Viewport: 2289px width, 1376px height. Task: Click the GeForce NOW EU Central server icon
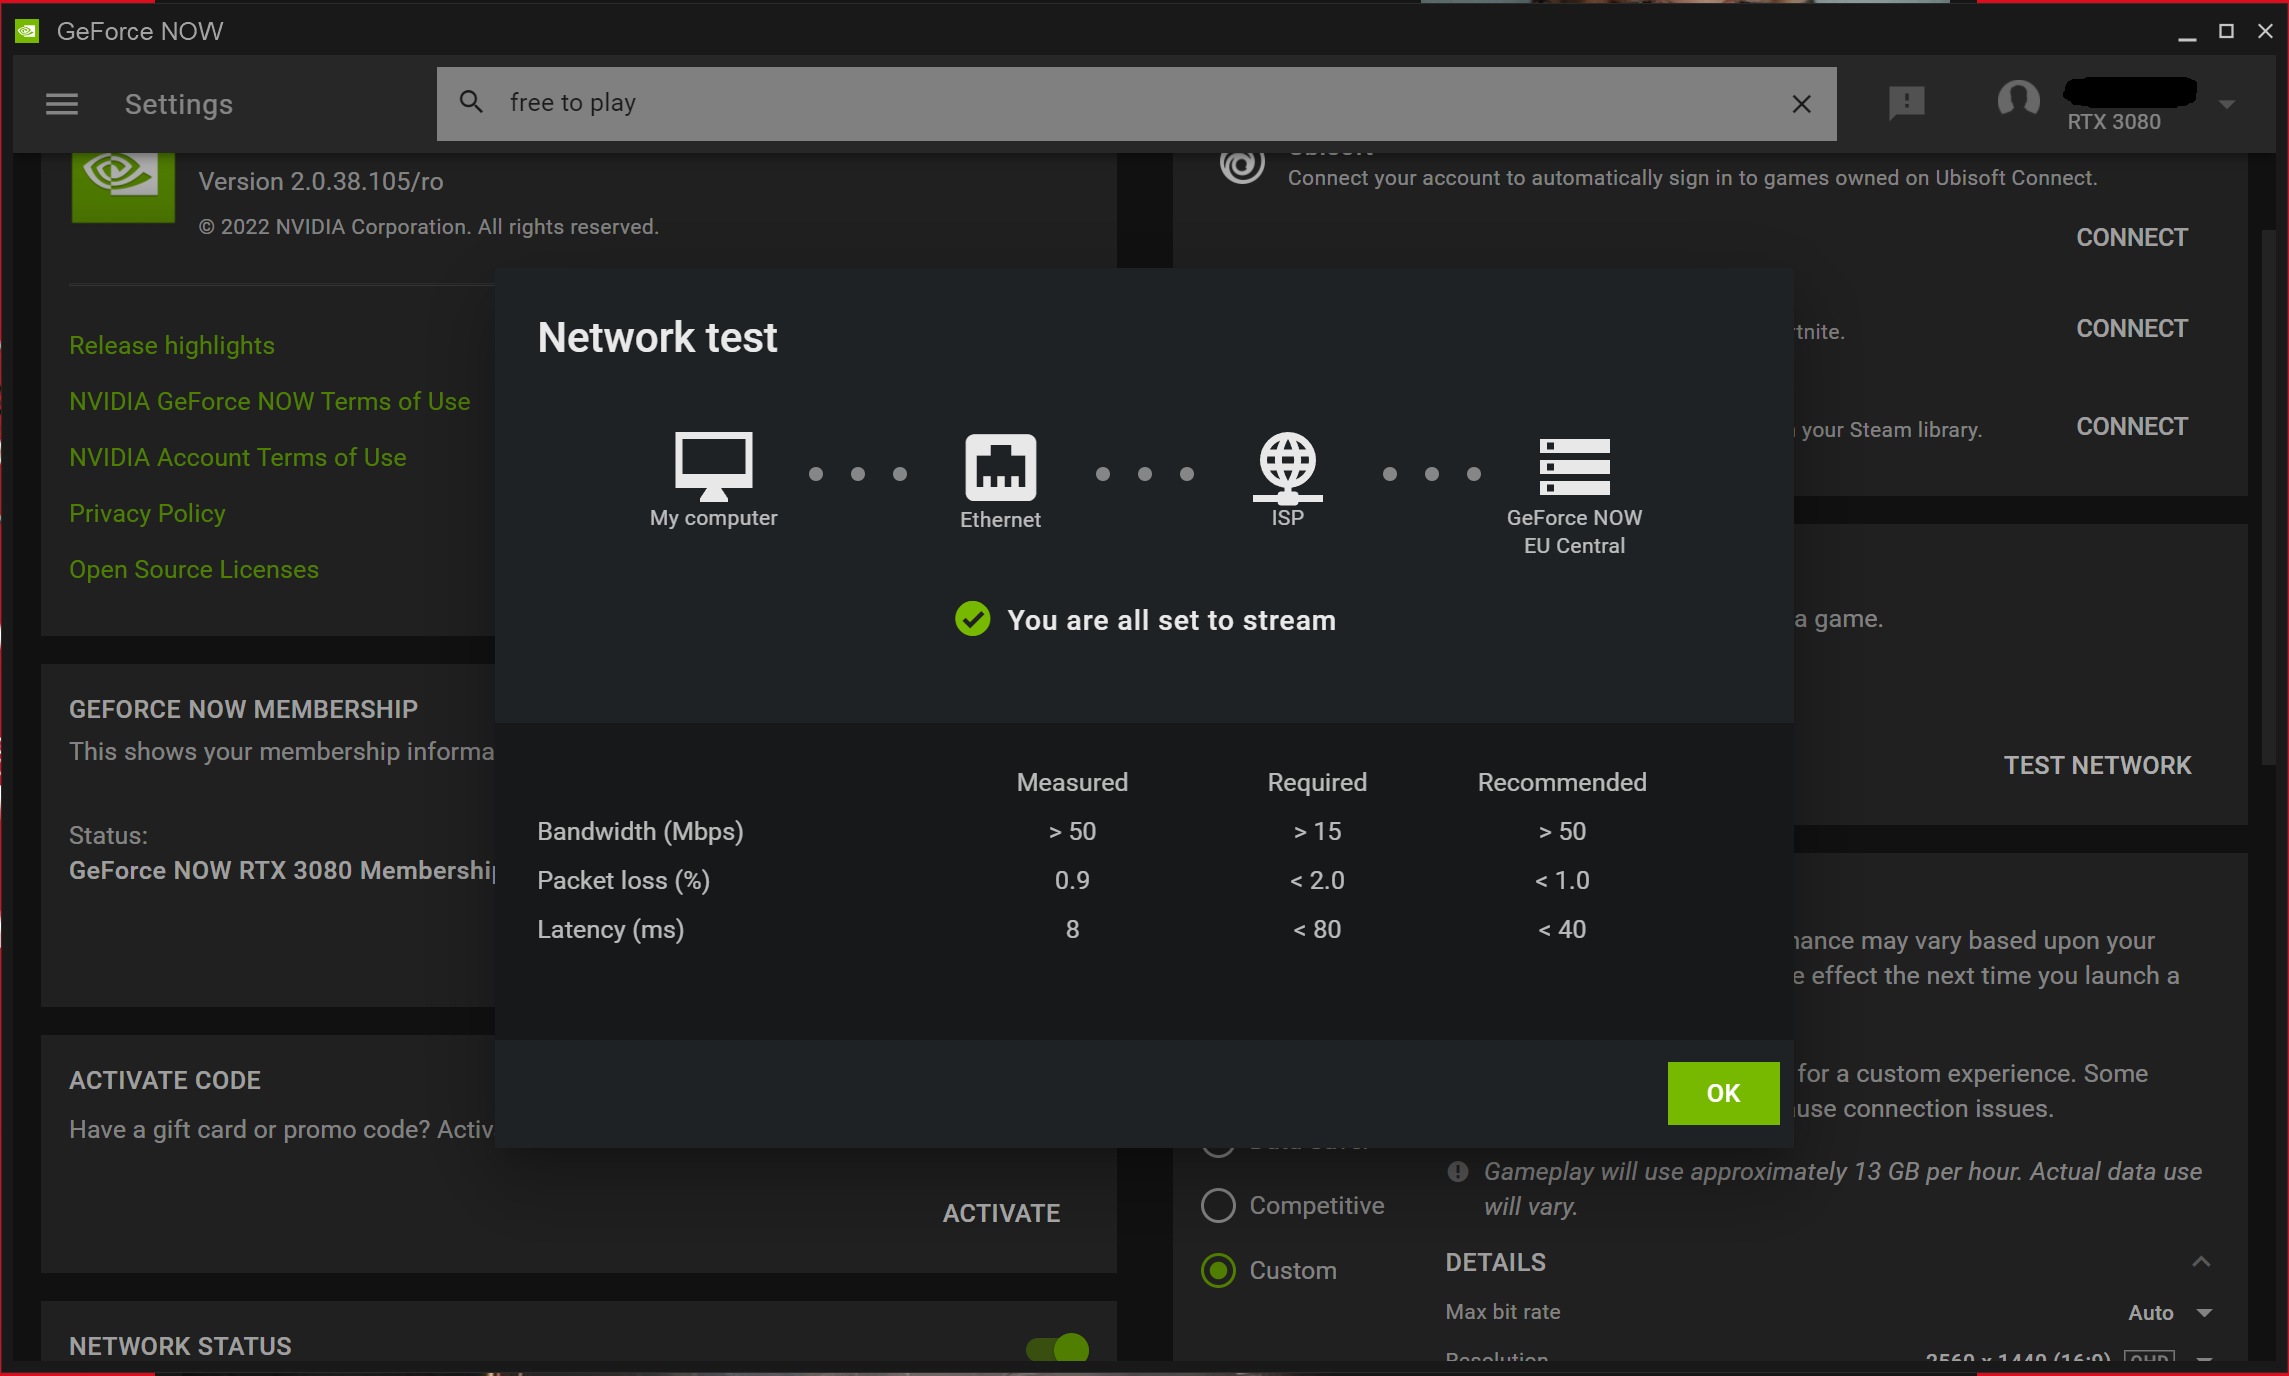[1574, 467]
